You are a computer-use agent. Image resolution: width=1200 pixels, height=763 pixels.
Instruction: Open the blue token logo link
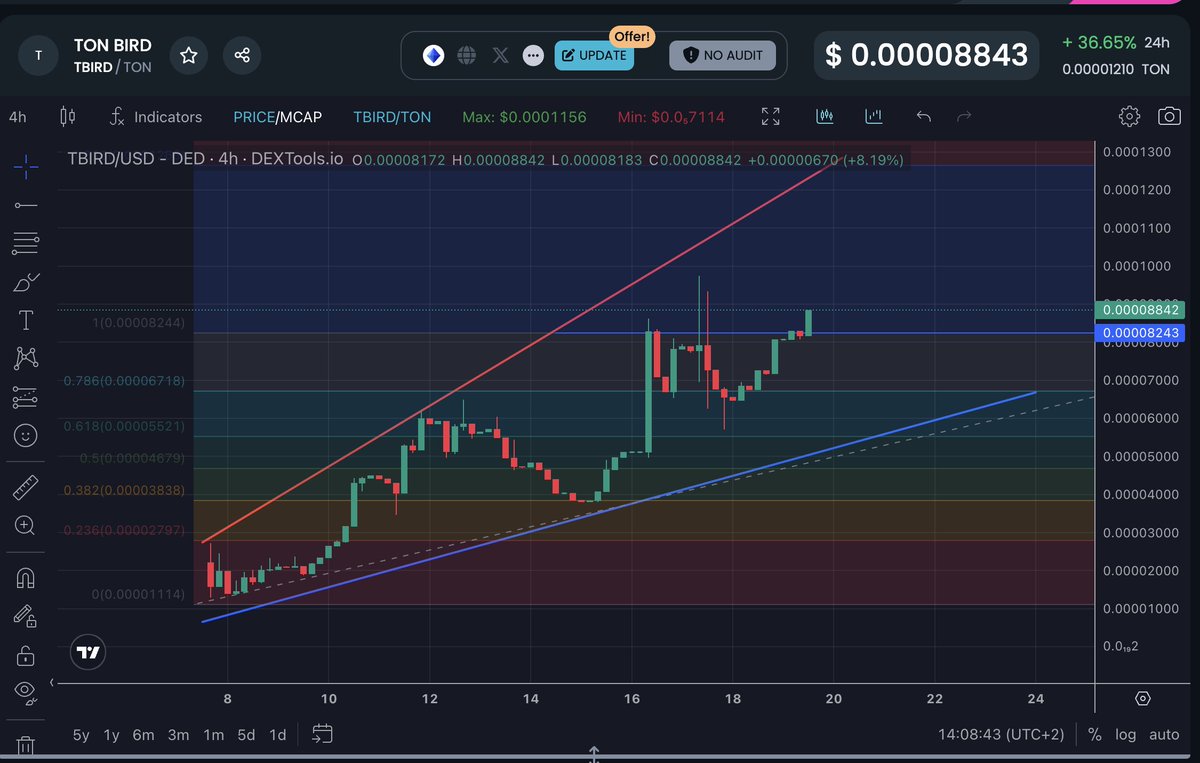(433, 55)
